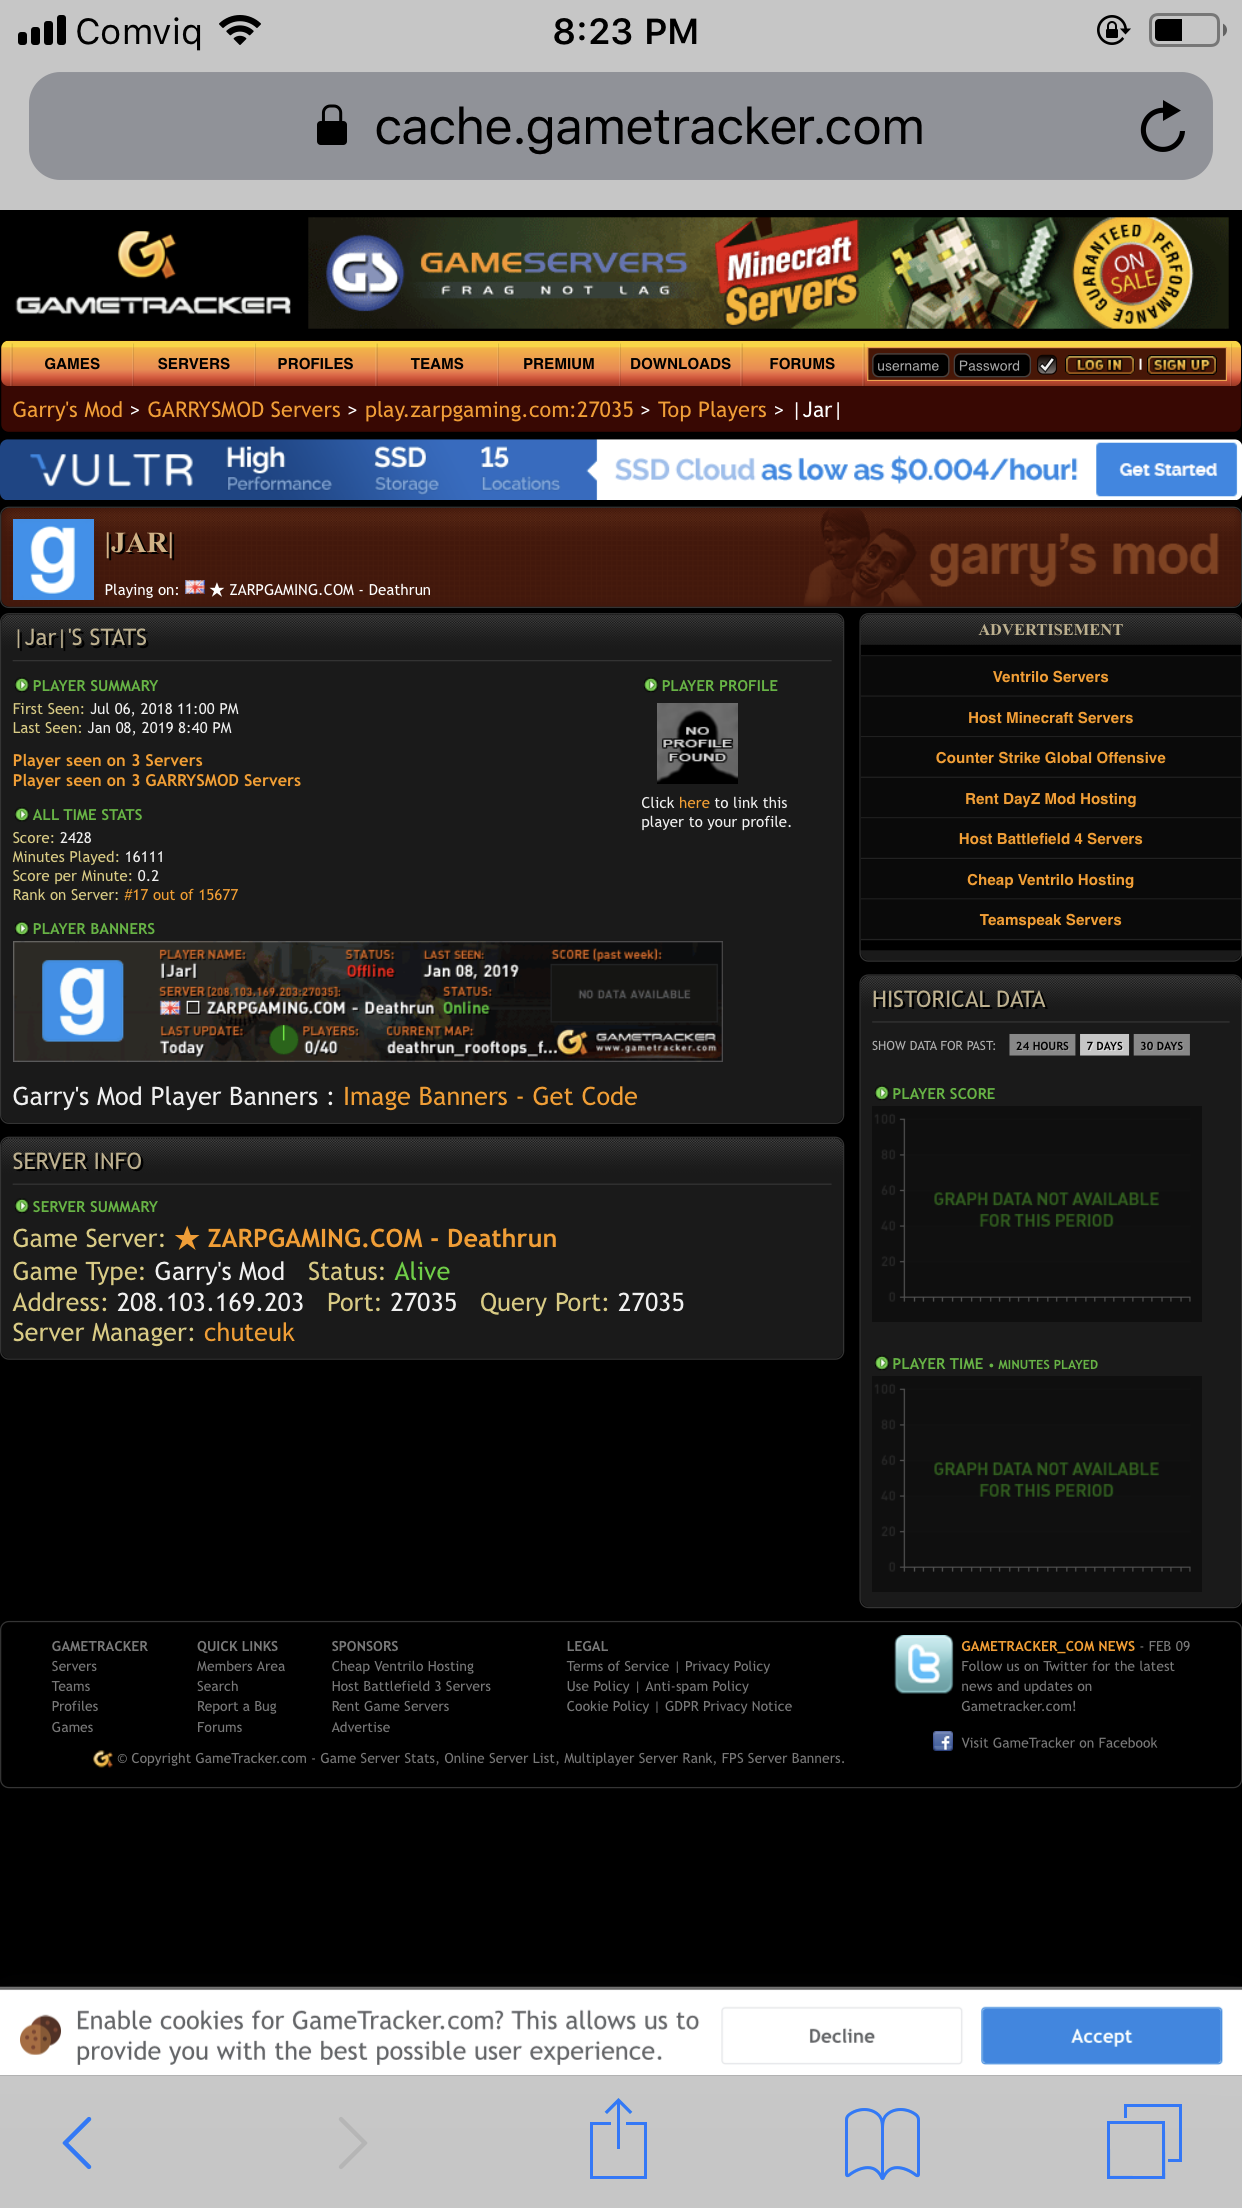This screenshot has height=2208, width=1242.
Task: Decline cookies for GameTracker
Action: [841, 2036]
